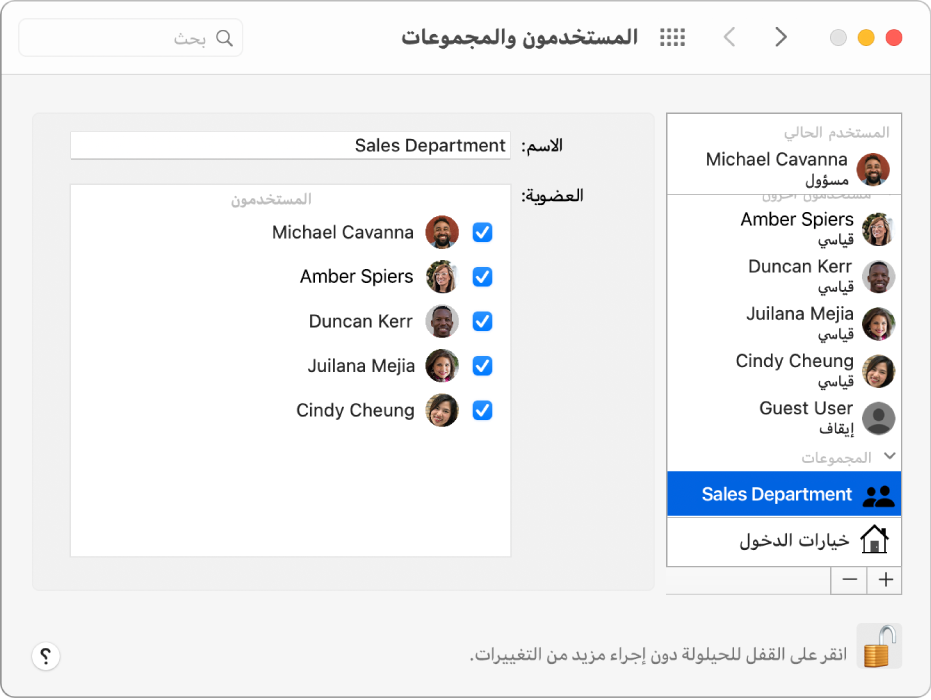Uncheck Amber Spiers in the membership list
This screenshot has height=700, width=931.
(x=482, y=277)
